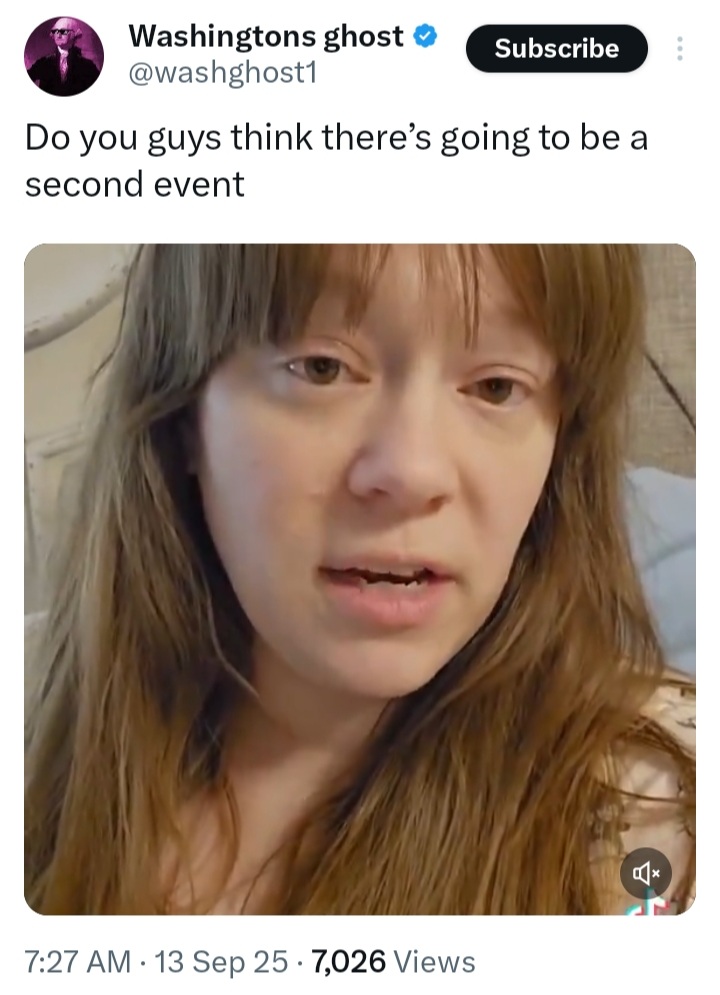Unmute the video with the speaker icon

click(x=646, y=873)
